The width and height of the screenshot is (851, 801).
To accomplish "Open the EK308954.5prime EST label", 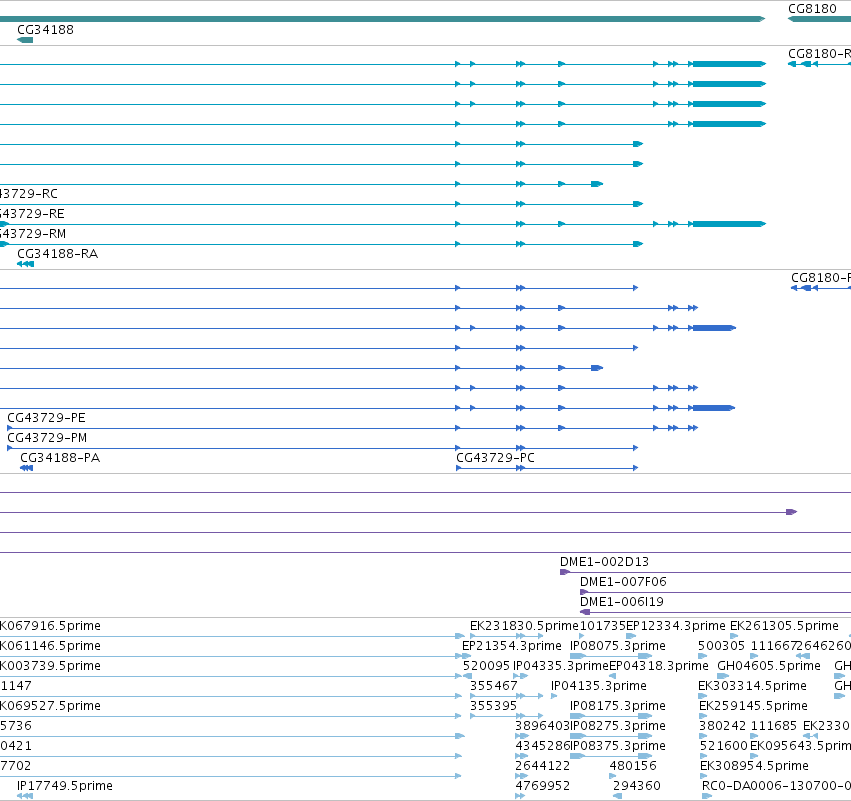I will [754, 766].
